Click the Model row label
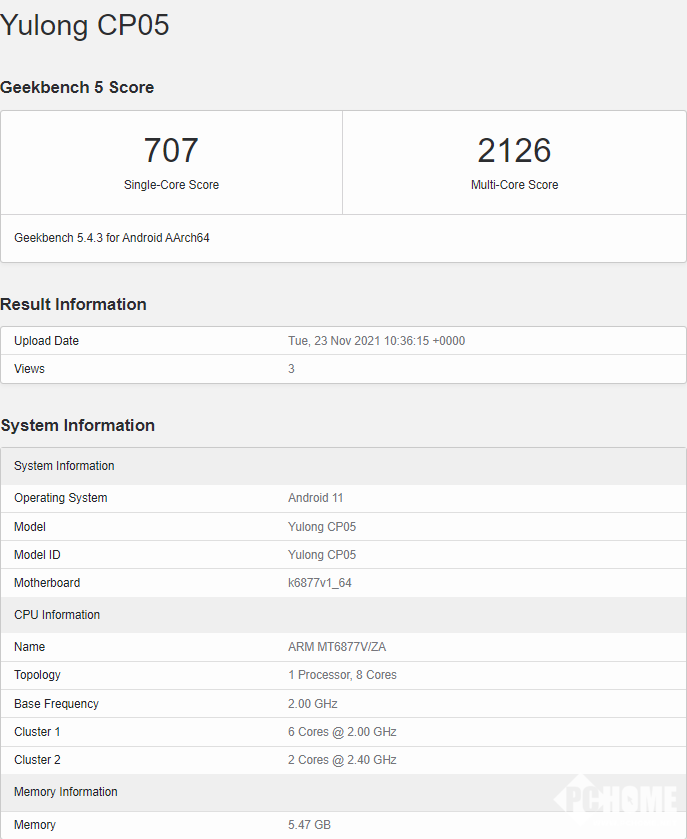This screenshot has height=839, width=687. coord(30,527)
